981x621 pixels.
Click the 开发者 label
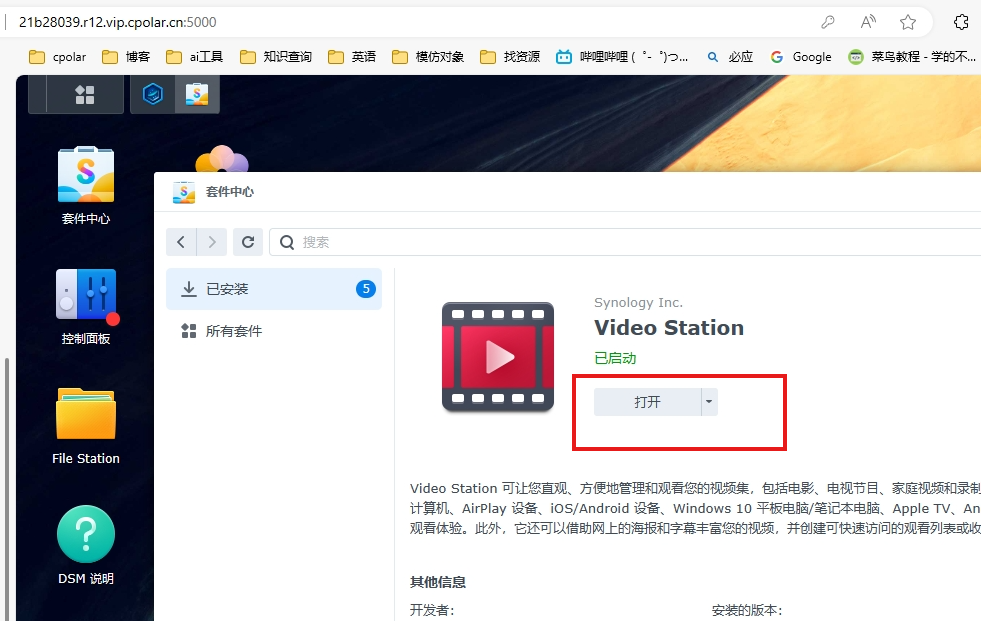point(432,610)
